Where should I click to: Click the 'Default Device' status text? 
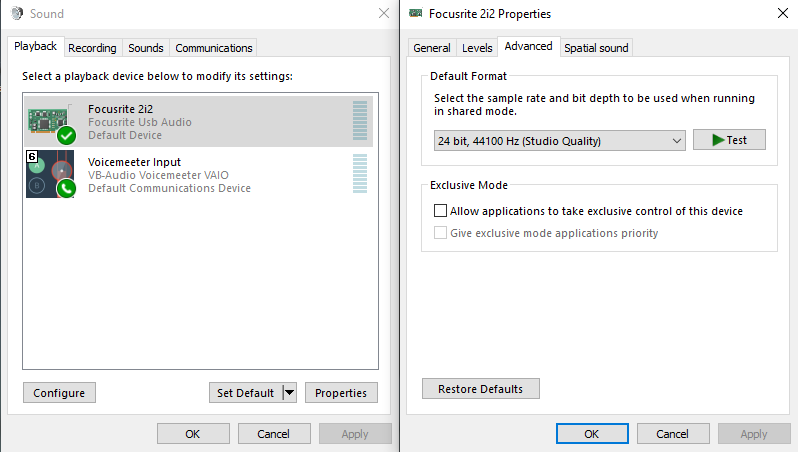125,135
